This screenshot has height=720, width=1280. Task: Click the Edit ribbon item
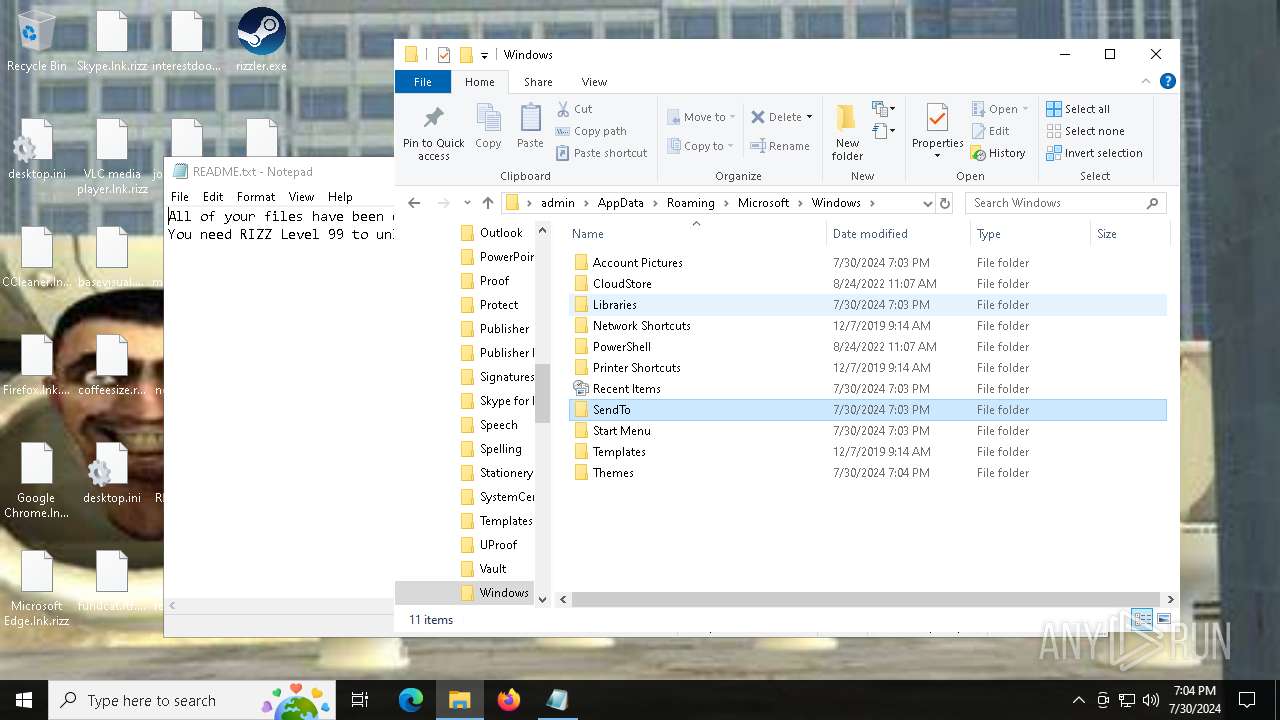click(990, 131)
